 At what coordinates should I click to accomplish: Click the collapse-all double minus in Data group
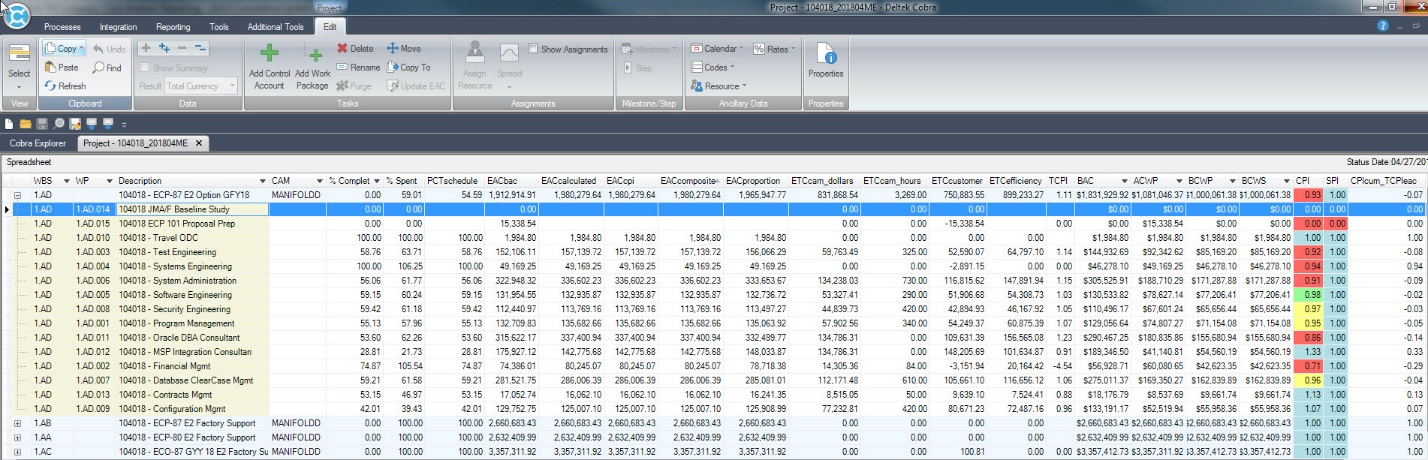coord(201,48)
